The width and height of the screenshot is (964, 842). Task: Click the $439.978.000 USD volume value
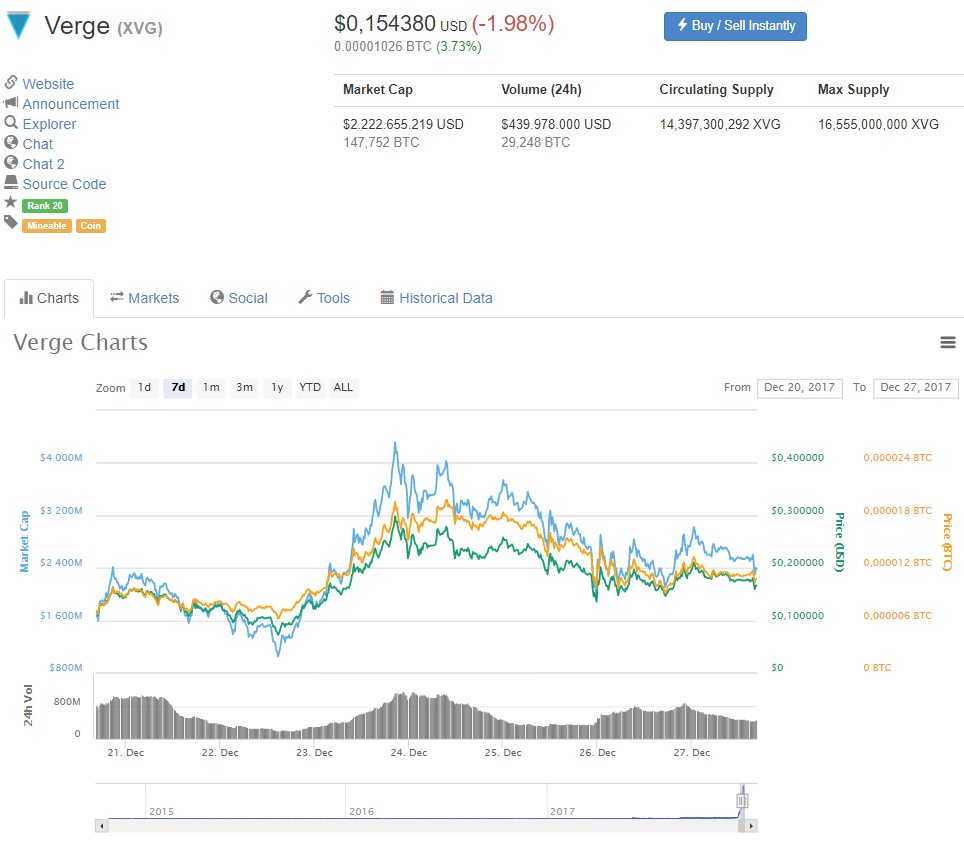click(556, 124)
